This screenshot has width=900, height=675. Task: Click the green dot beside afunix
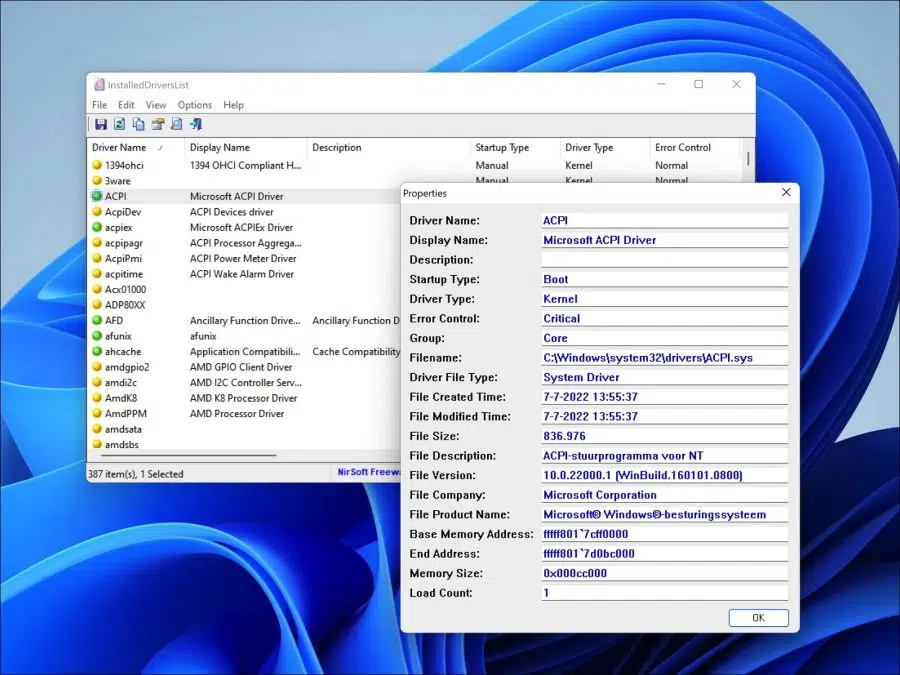[x=97, y=335]
